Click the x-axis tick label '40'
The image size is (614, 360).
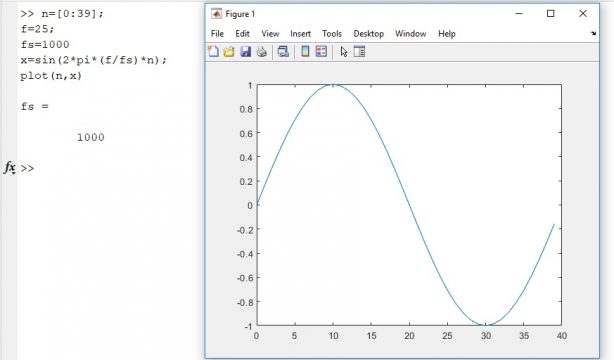click(x=562, y=336)
